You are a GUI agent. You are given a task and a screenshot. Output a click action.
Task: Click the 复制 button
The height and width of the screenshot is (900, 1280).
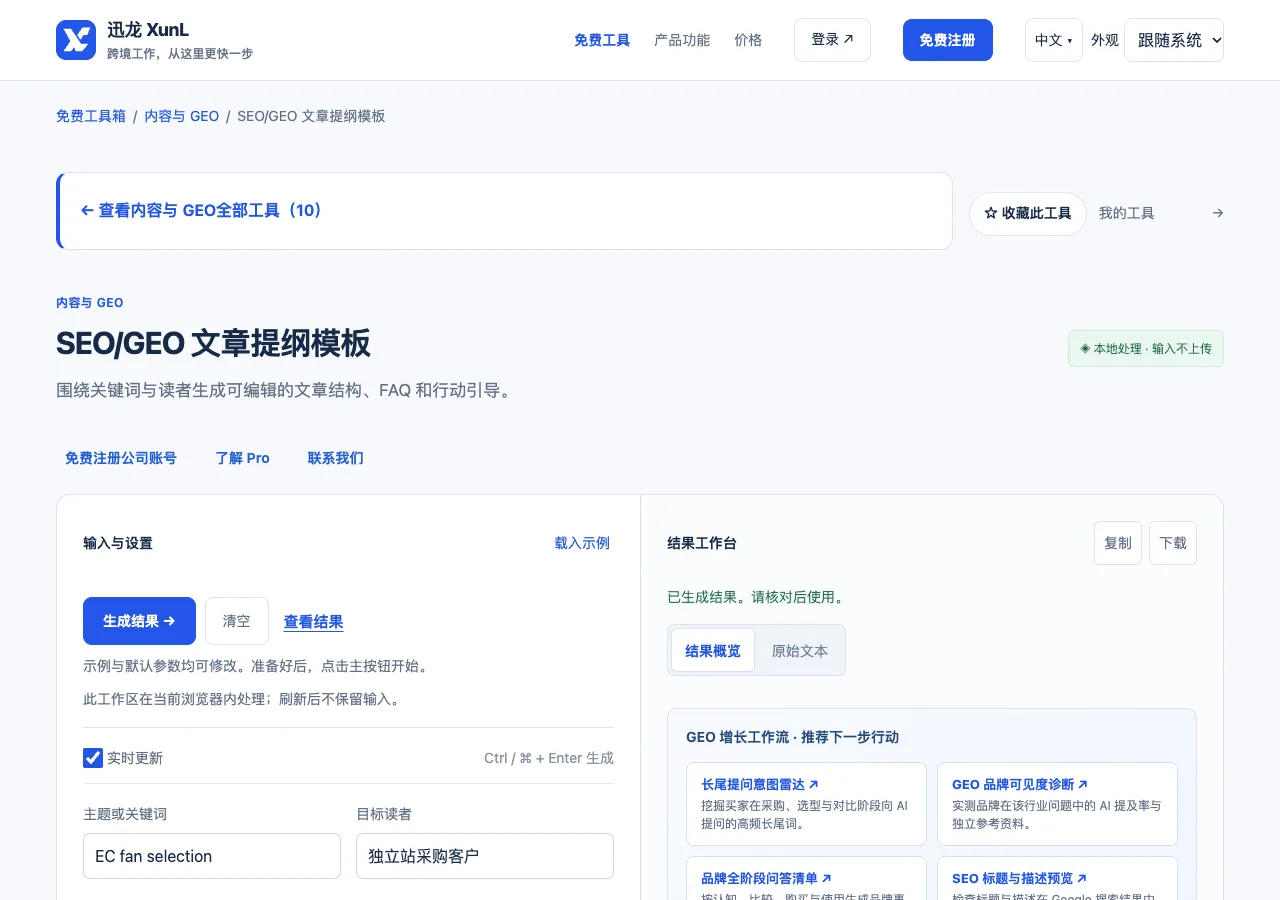click(1118, 543)
